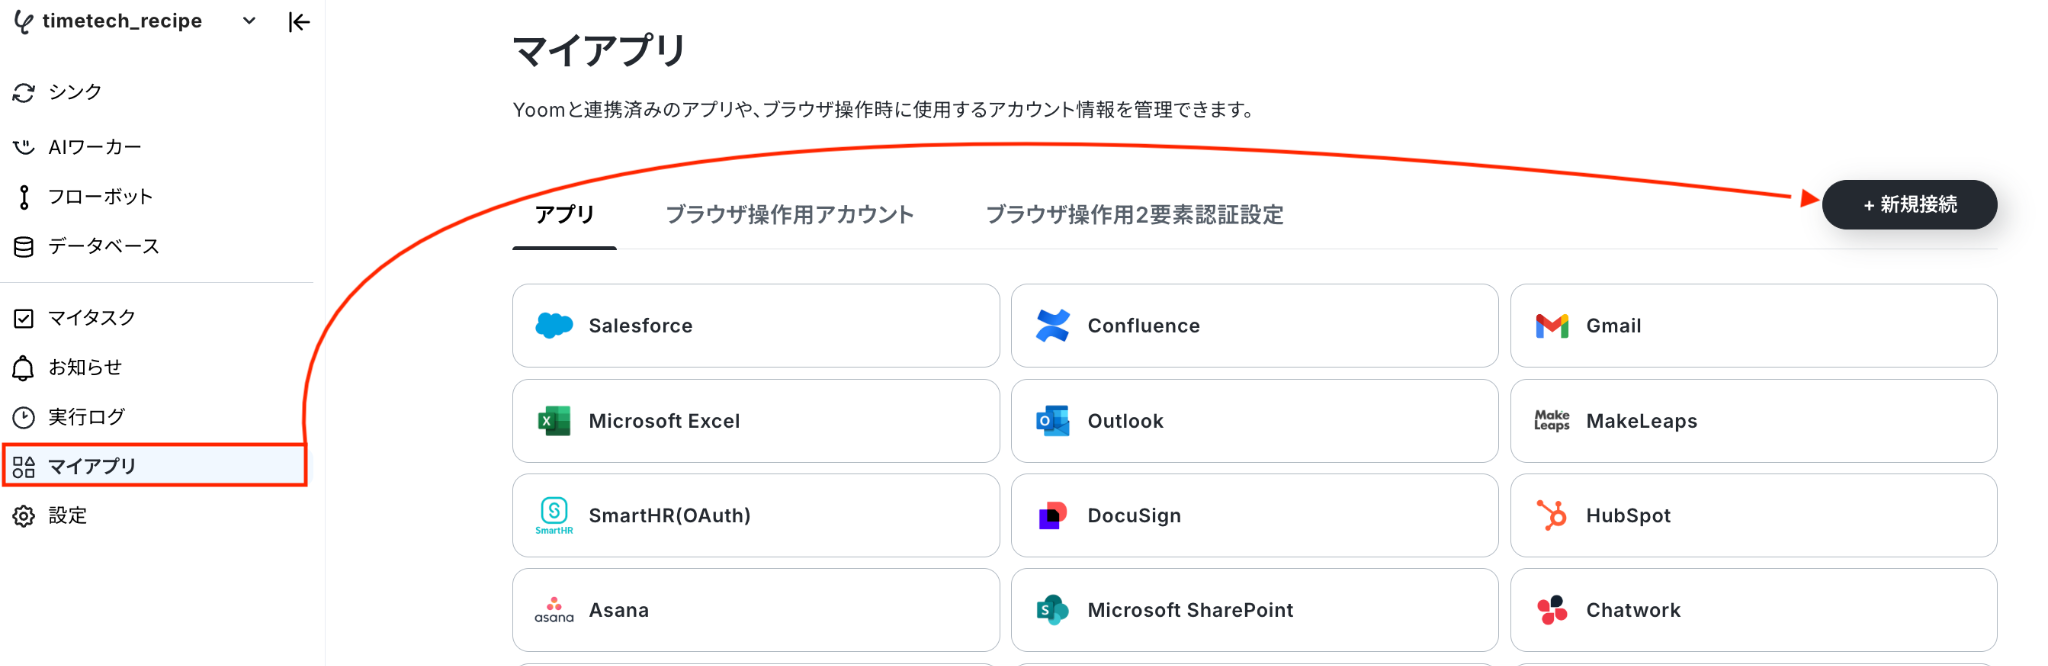Screen dimensions: 2048x666
Task: Click the Confluence logo icon
Action: point(1053,325)
